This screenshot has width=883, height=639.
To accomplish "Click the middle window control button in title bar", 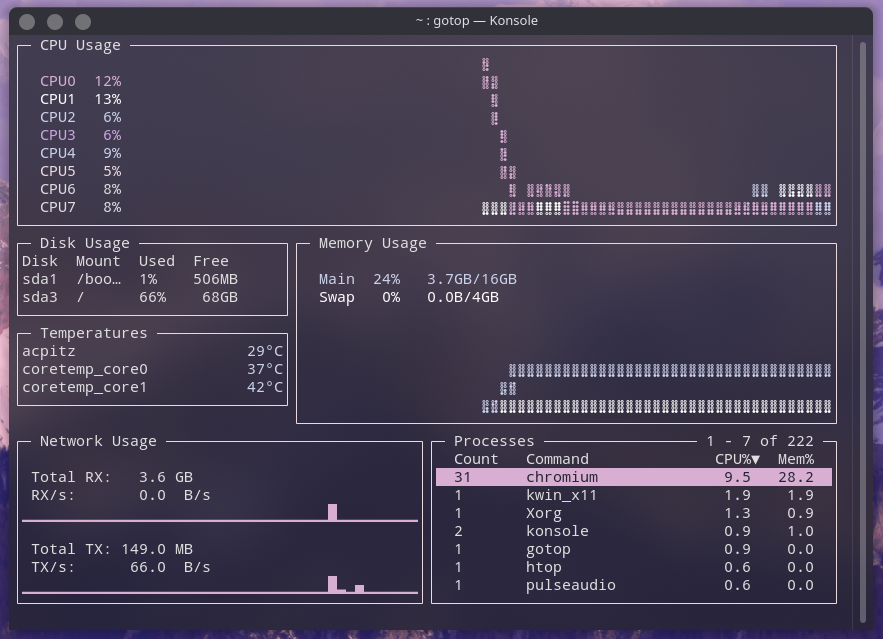I will 55,21.
